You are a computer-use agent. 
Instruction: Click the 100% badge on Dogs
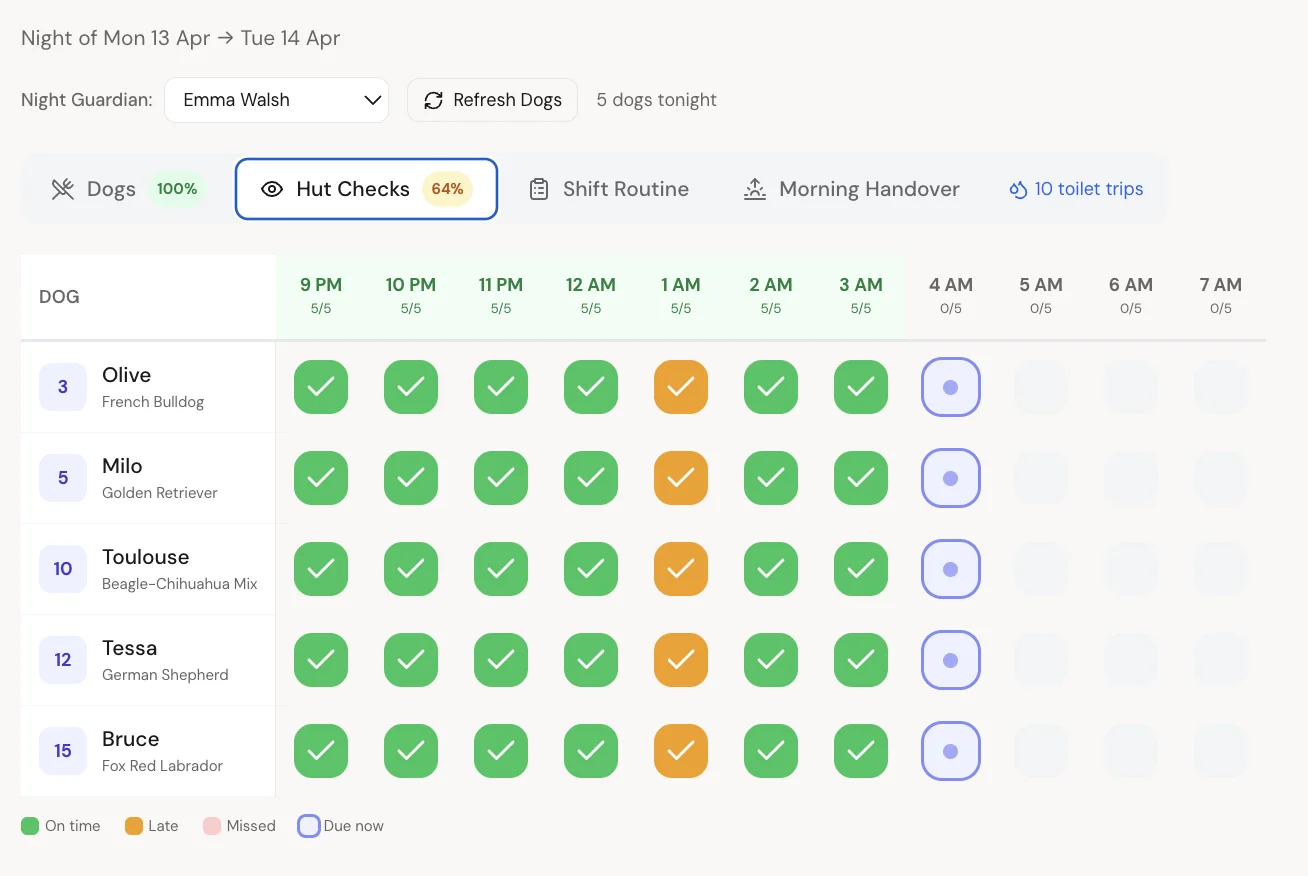(x=177, y=189)
